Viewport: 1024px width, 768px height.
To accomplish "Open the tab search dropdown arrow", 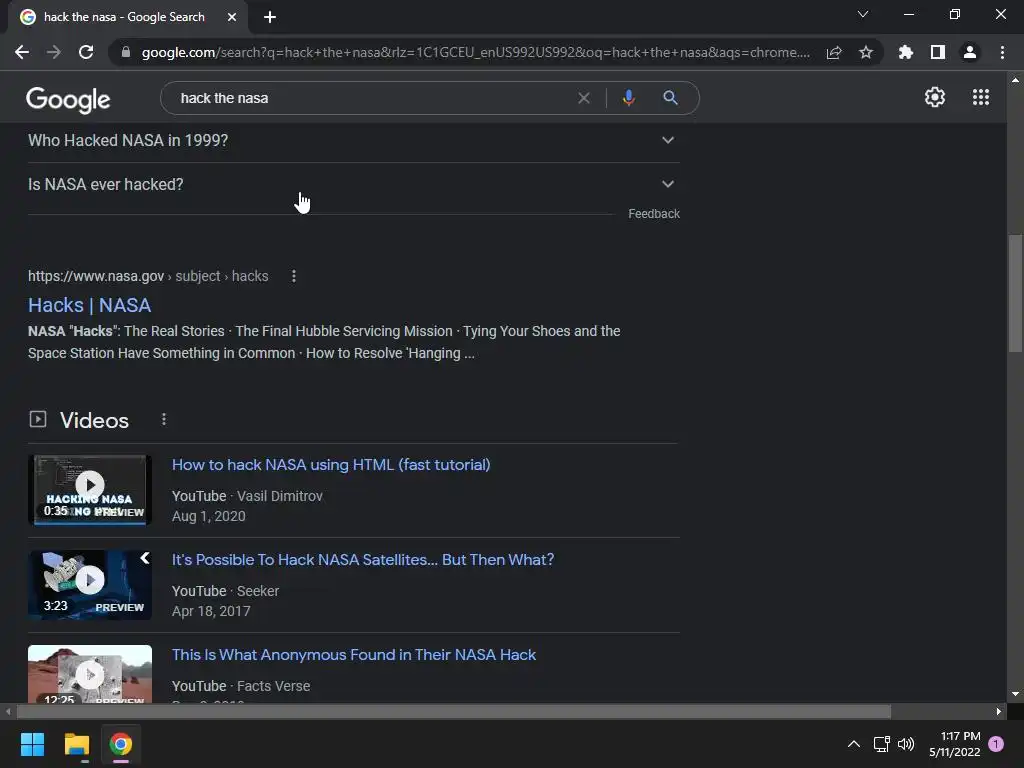I will [x=863, y=14].
